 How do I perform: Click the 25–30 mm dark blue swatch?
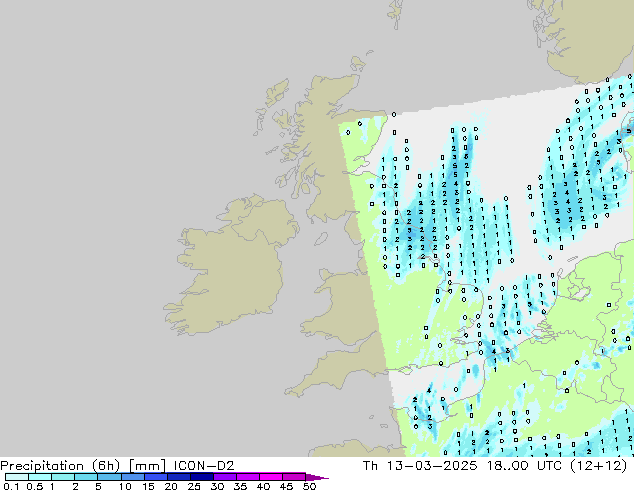point(201,477)
